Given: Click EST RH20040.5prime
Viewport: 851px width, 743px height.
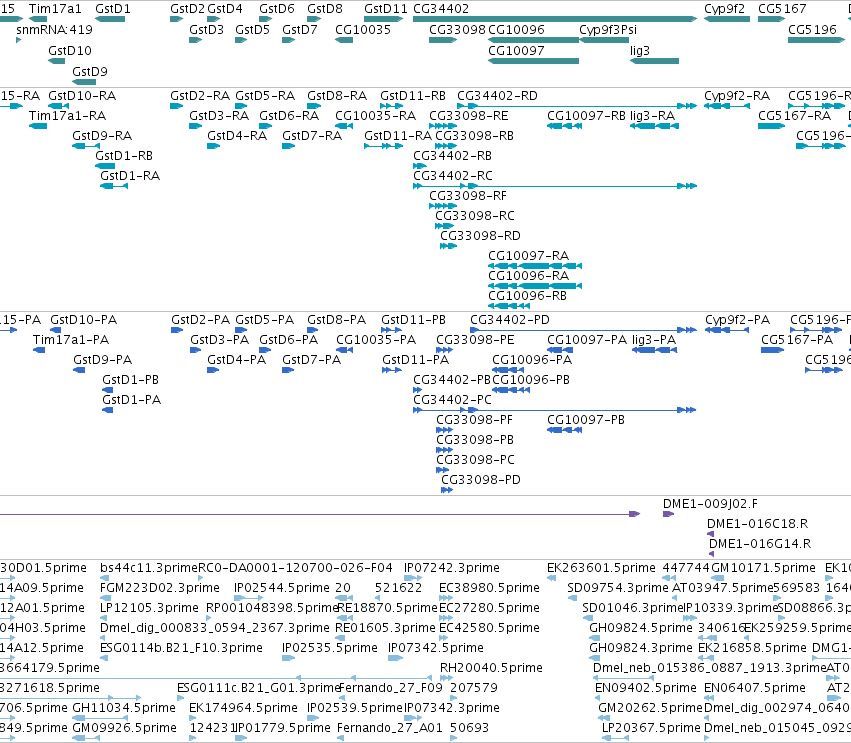Looking at the screenshot, I should pyautogui.click(x=447, y=678).
